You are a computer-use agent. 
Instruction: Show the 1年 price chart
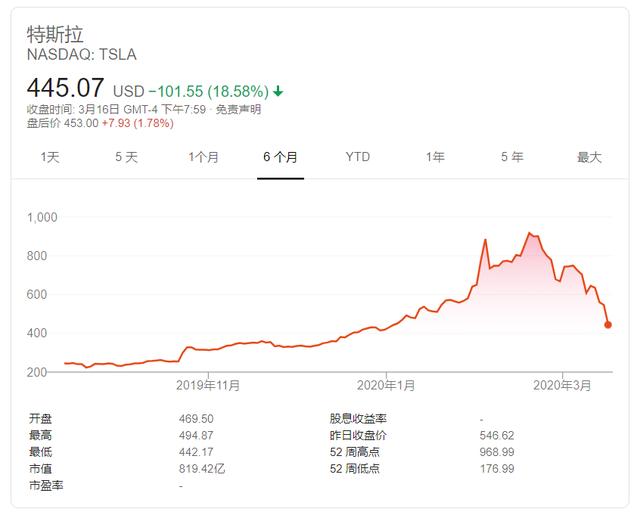tap(435, 157)
